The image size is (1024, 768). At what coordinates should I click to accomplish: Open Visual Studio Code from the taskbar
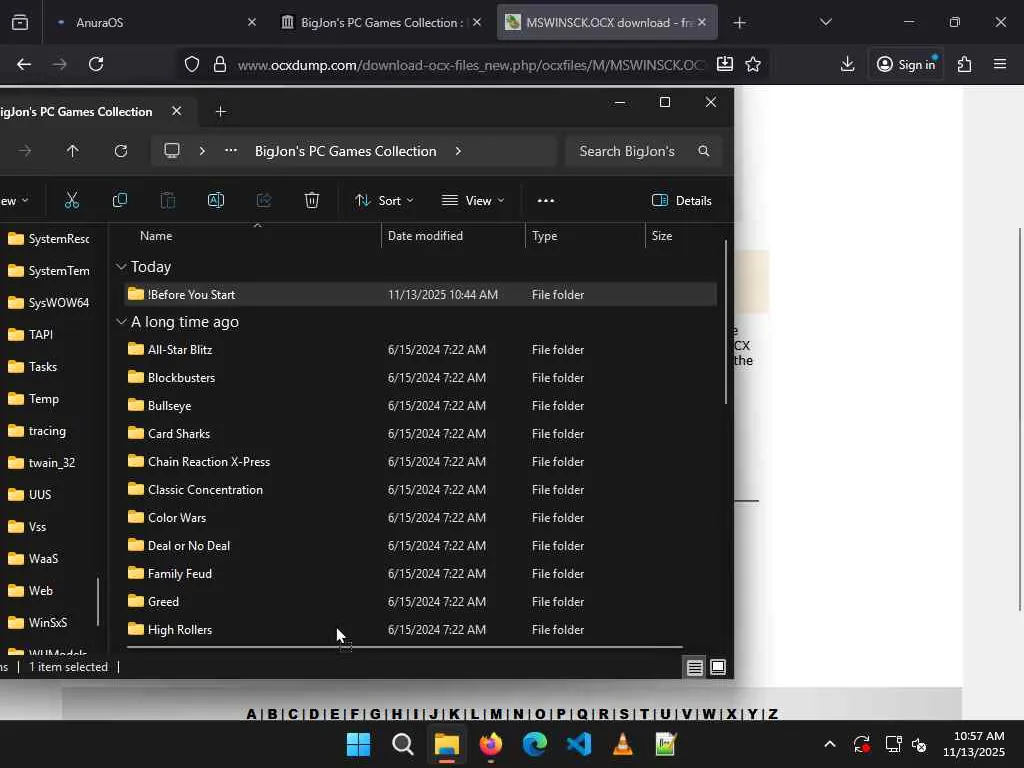click(x=579, y=744)
